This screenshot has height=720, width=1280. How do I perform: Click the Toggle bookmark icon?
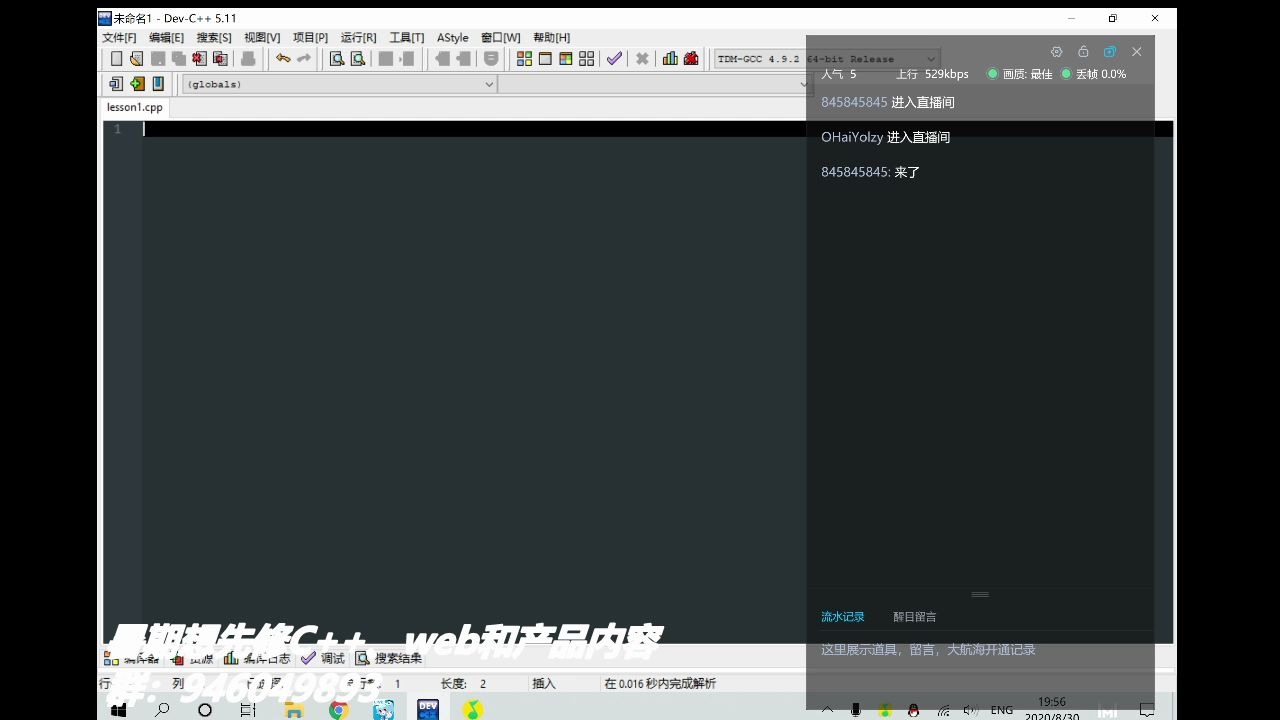(x=491, y=59)
